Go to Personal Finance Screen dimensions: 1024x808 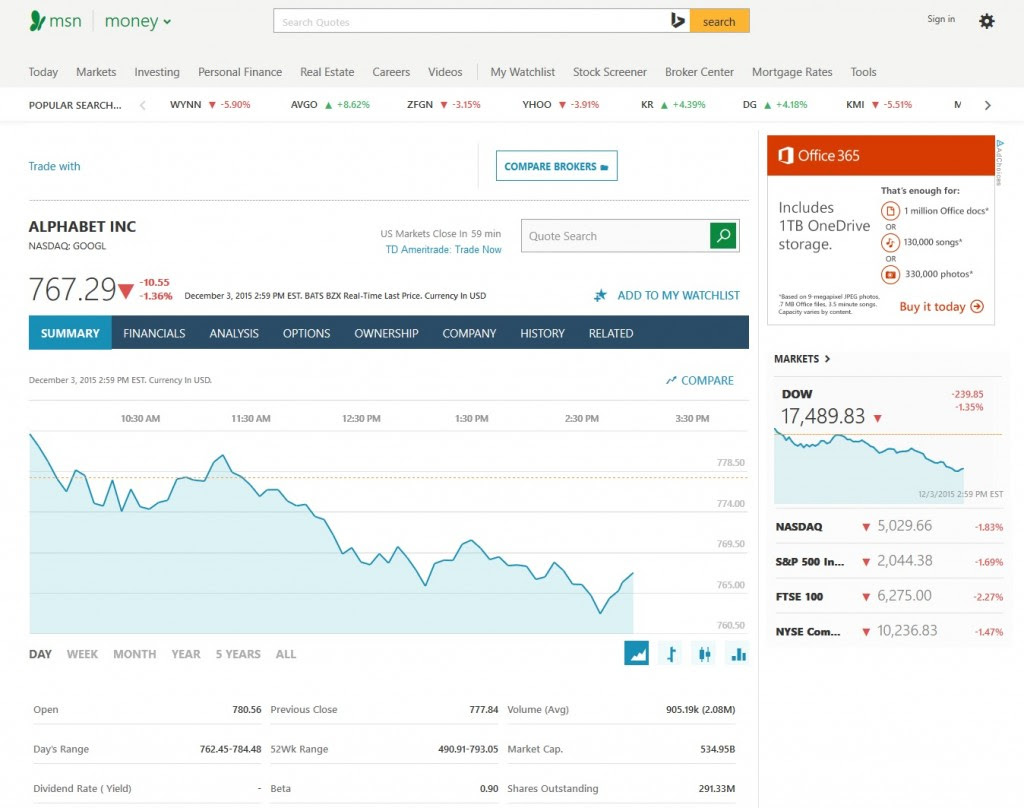[x=240, y=72]
